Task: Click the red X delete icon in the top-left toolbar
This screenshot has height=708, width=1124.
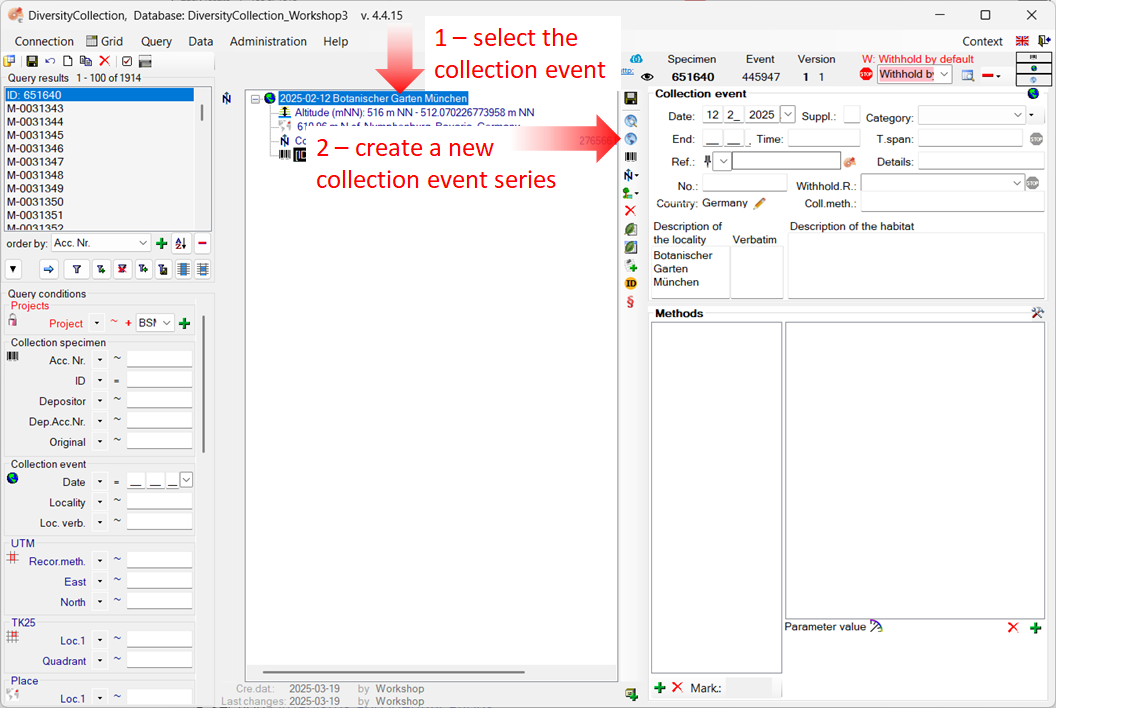Action: pos(104,61)
